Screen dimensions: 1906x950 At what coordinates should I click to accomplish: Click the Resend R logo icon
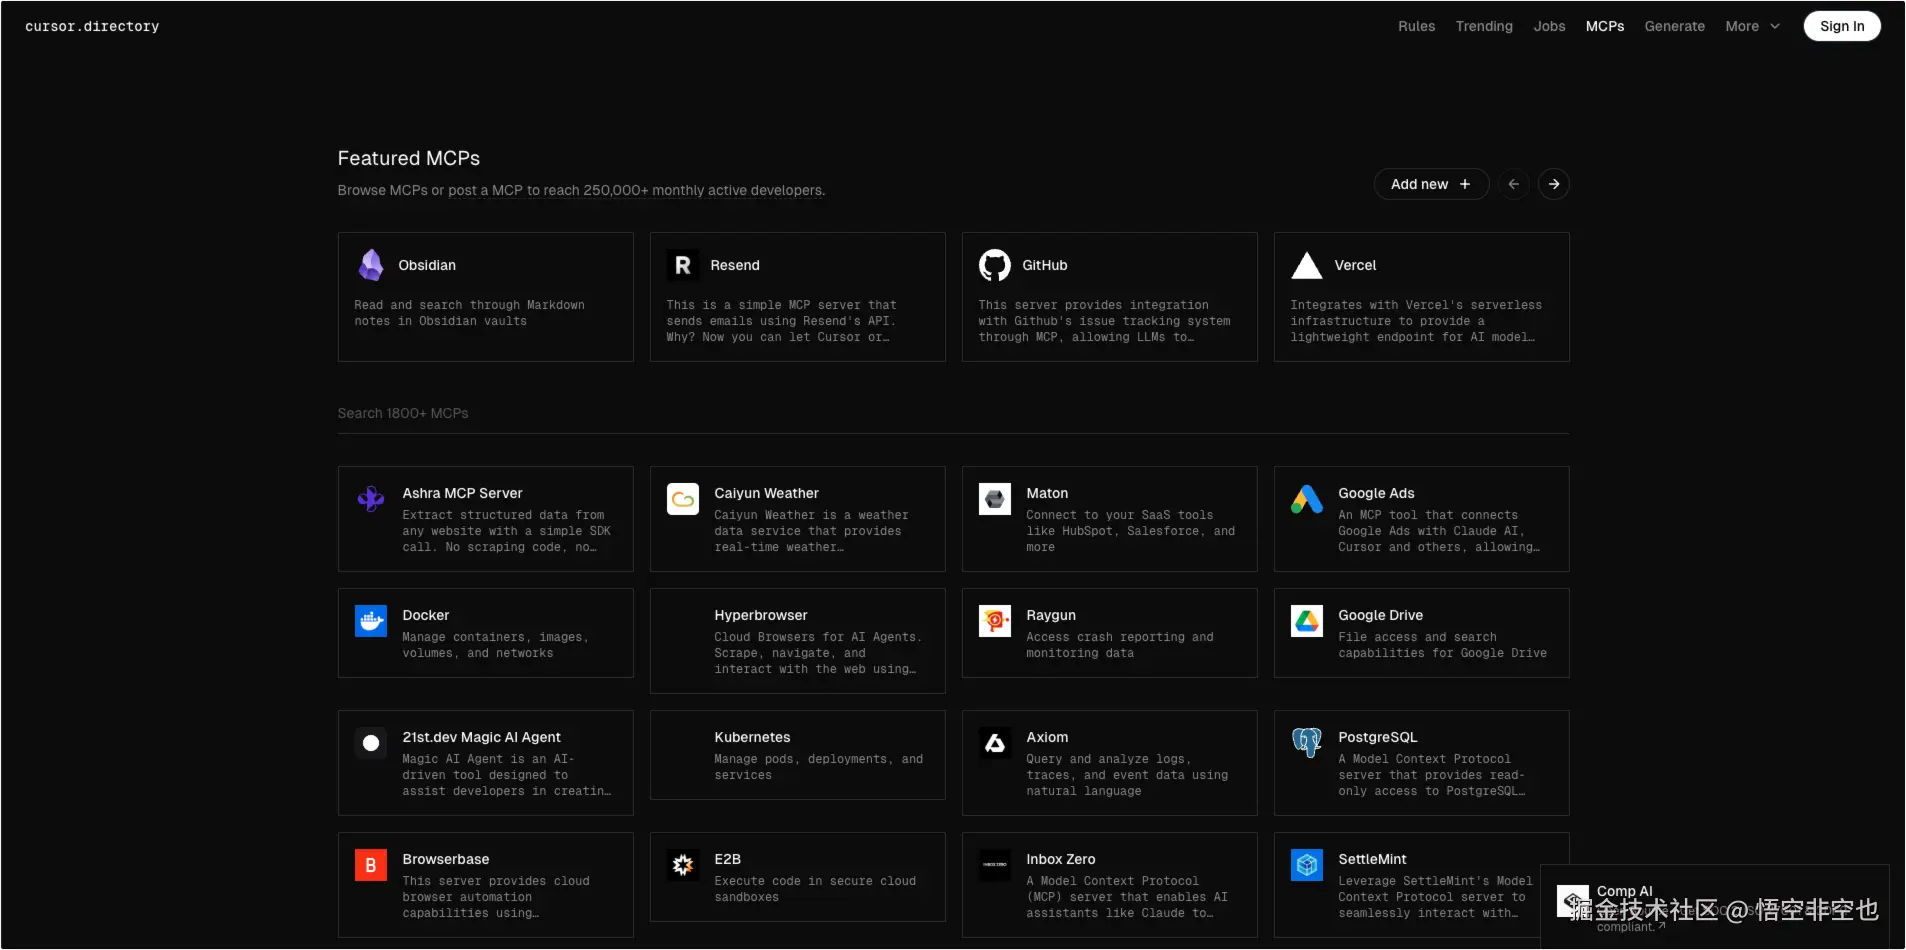pos(683,265)
